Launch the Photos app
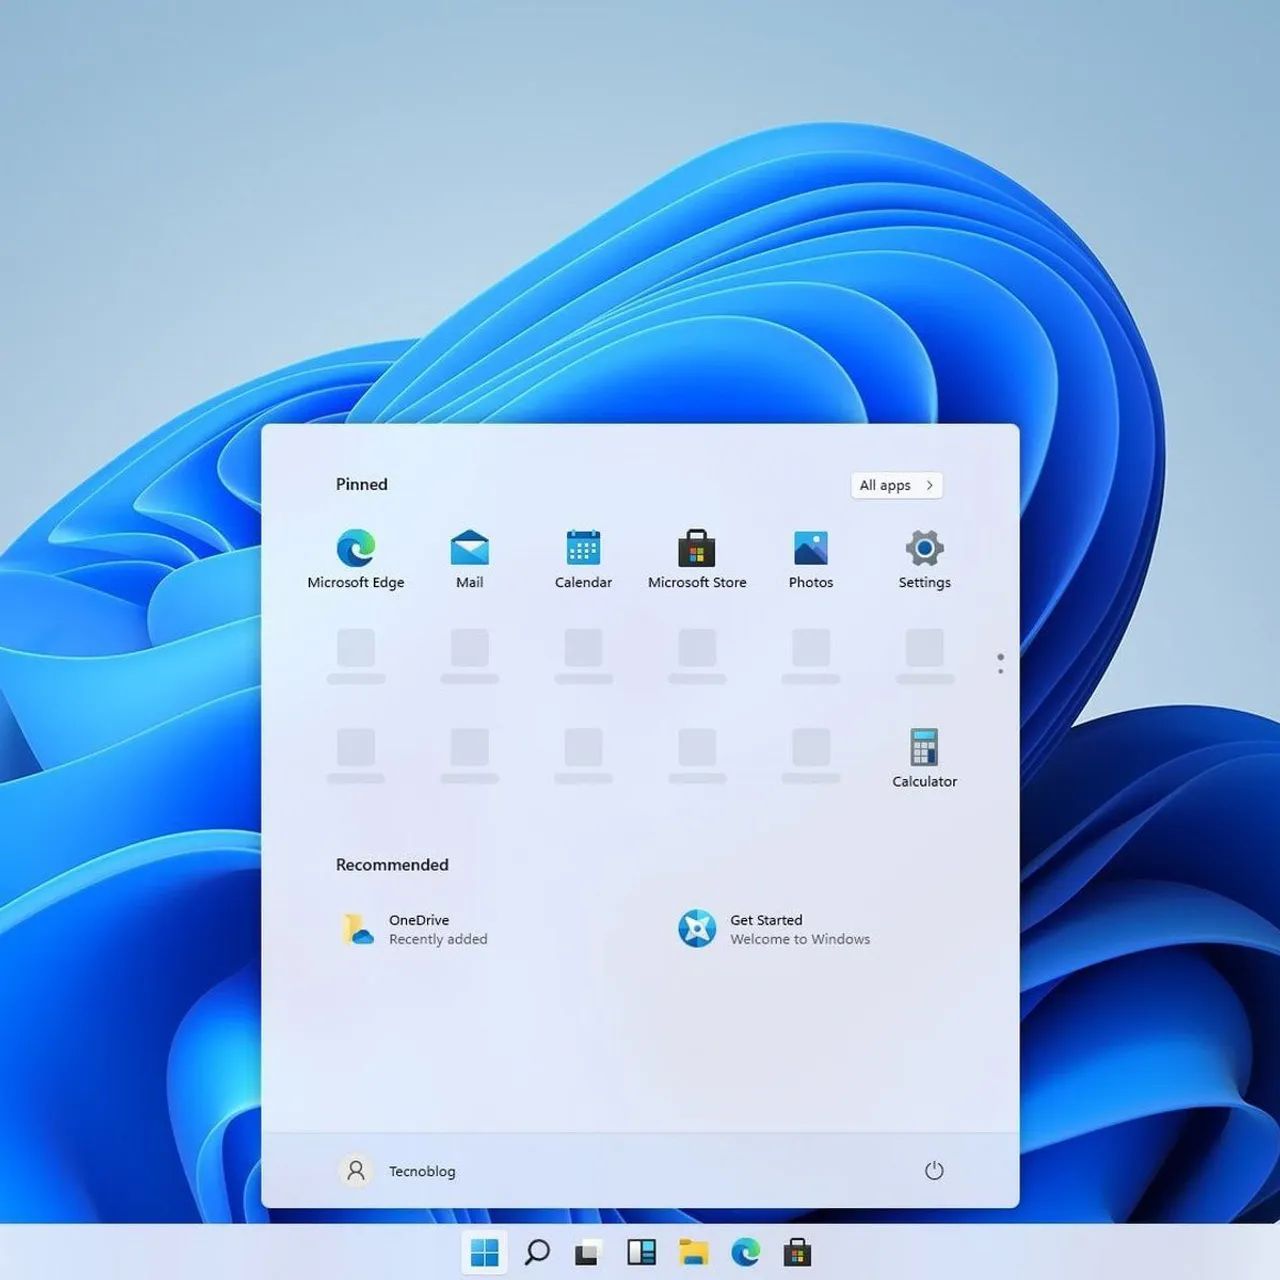Image resolution: width=1280 pixels, height=1280 pixels. point(811,560)
